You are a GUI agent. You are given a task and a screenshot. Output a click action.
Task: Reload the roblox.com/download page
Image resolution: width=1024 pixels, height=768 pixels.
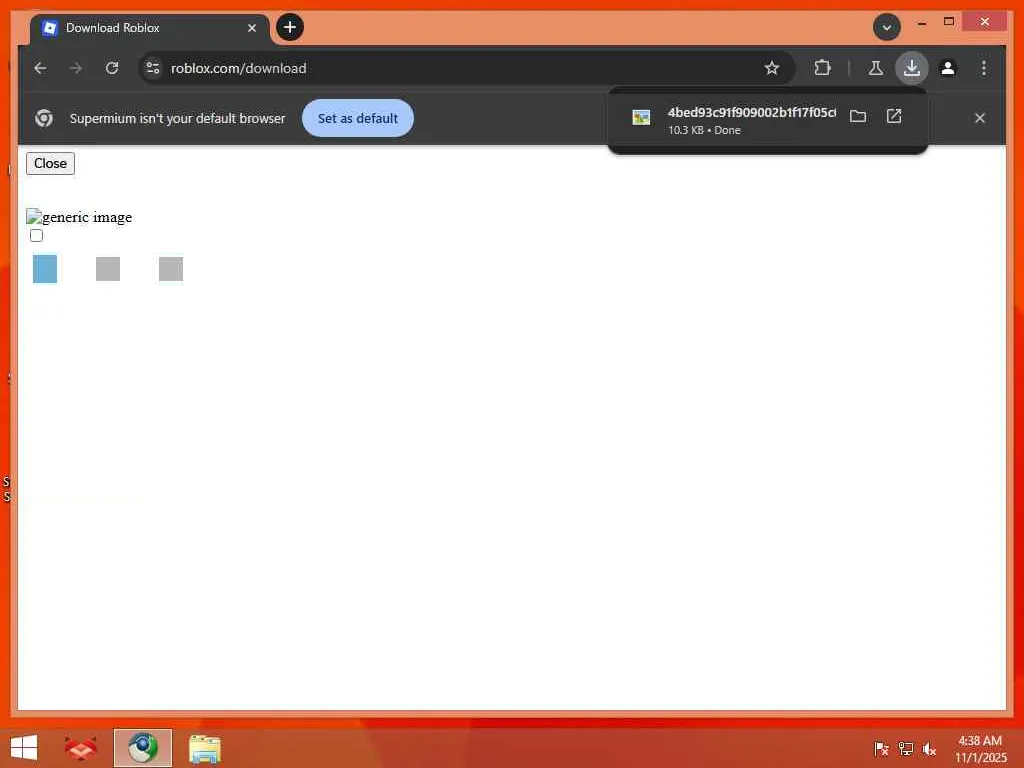tap(112, 68)
